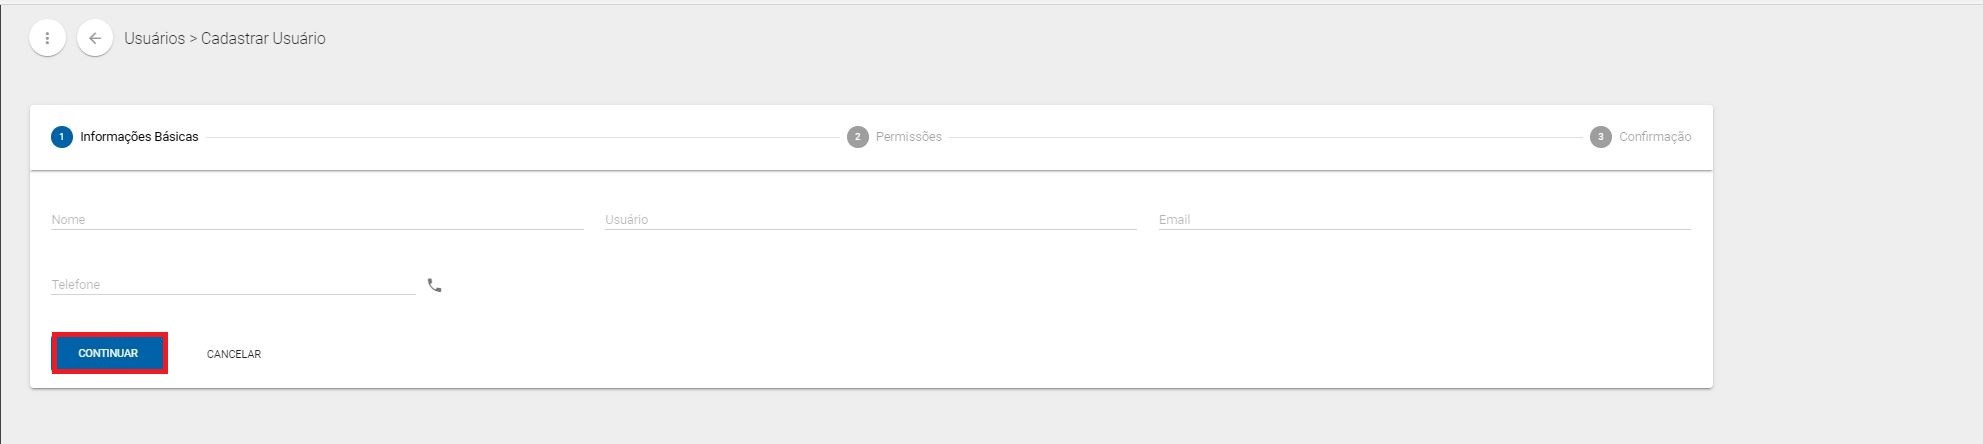
Task: Click the back arrow button
Action: pyautogui.click(x=95, y=38)
